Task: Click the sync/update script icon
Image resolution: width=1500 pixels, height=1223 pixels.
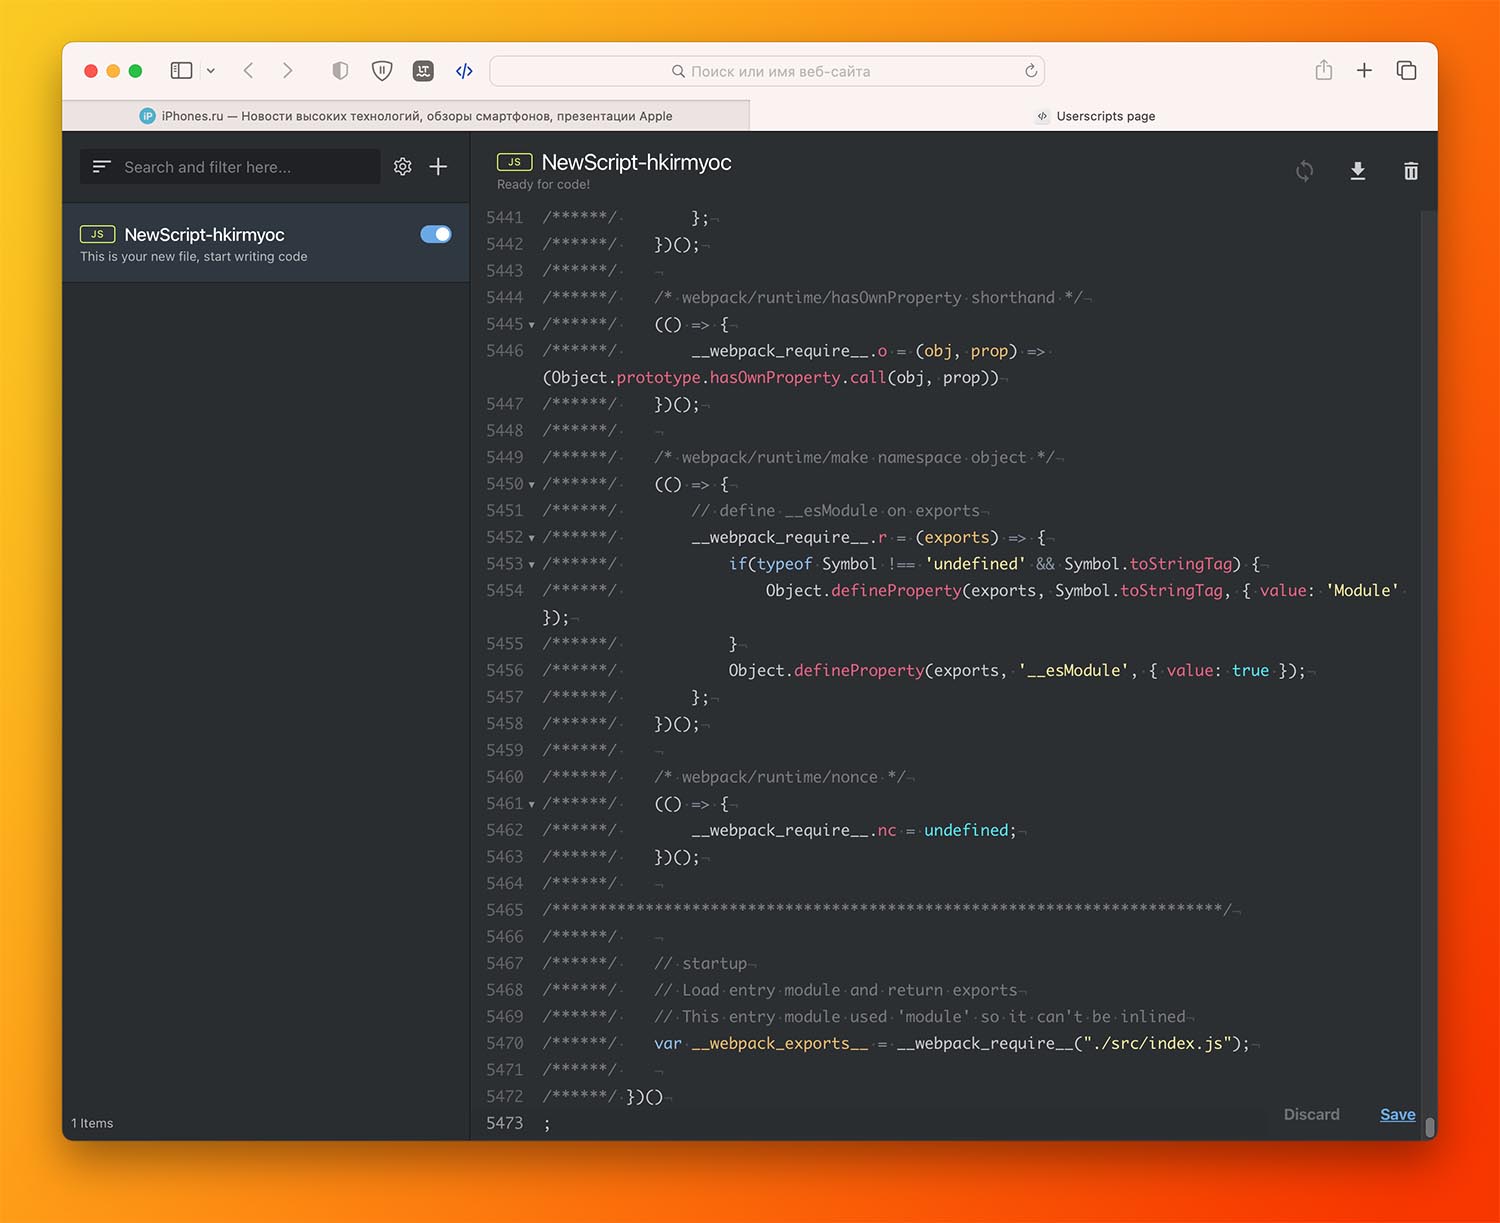Action: (1304, 171)
